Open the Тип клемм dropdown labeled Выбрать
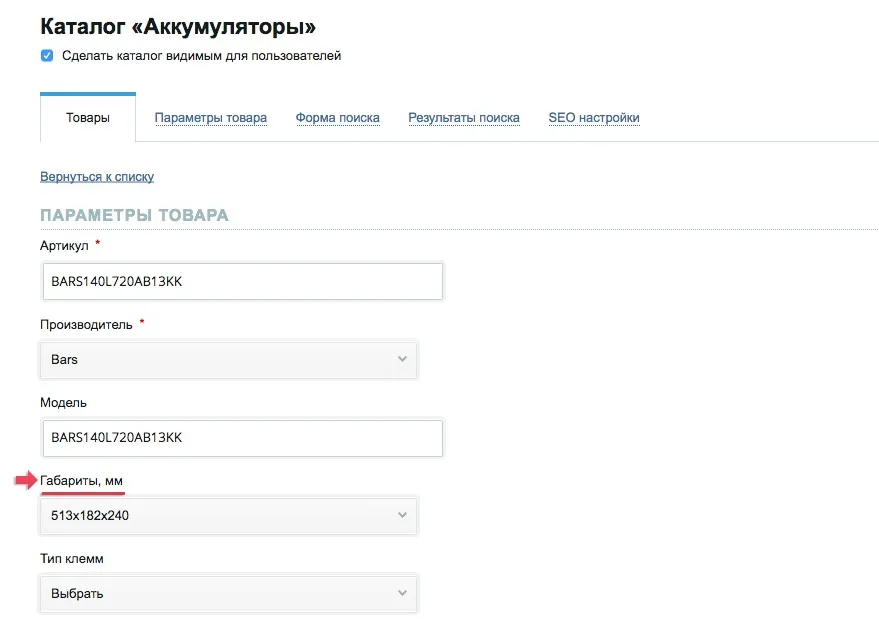 [229, 593]
